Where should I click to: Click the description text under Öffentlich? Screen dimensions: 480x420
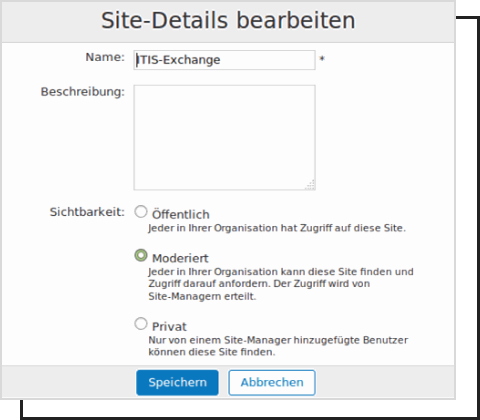tap(277, 228)
